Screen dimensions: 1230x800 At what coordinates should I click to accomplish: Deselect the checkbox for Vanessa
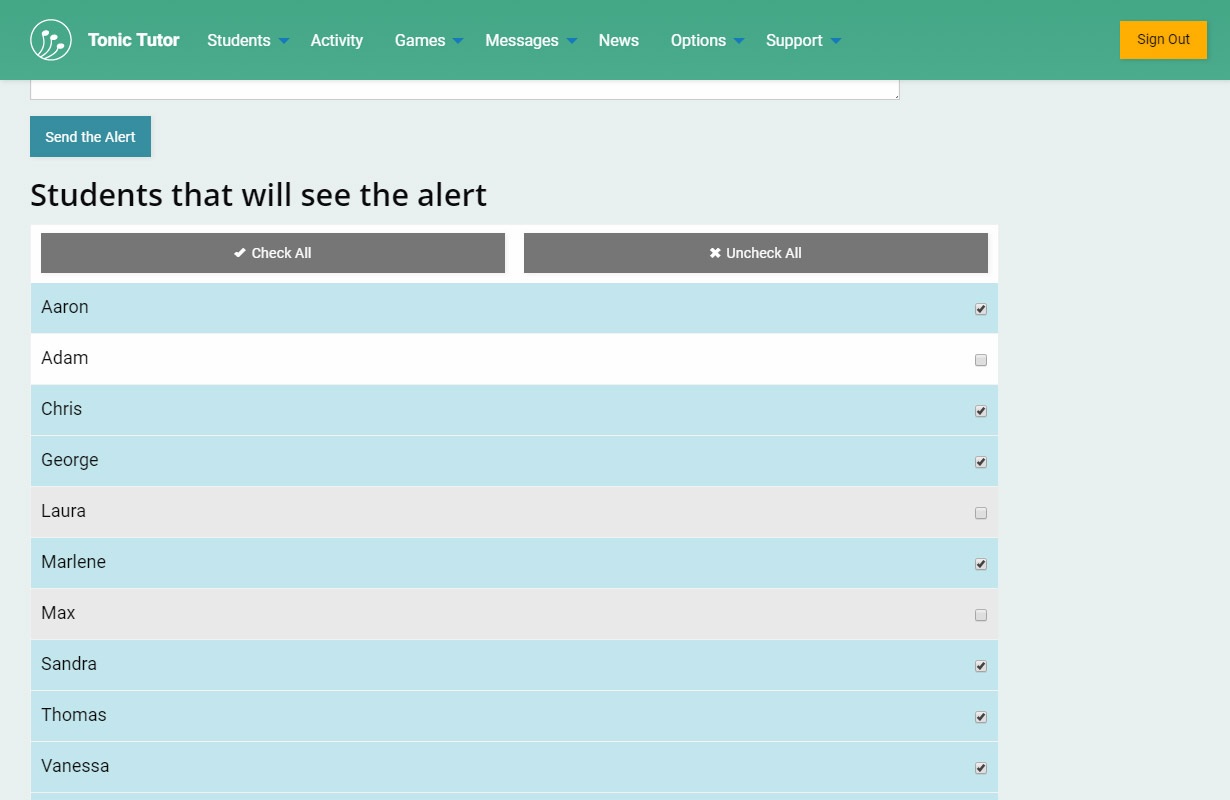tap(981, 768)
